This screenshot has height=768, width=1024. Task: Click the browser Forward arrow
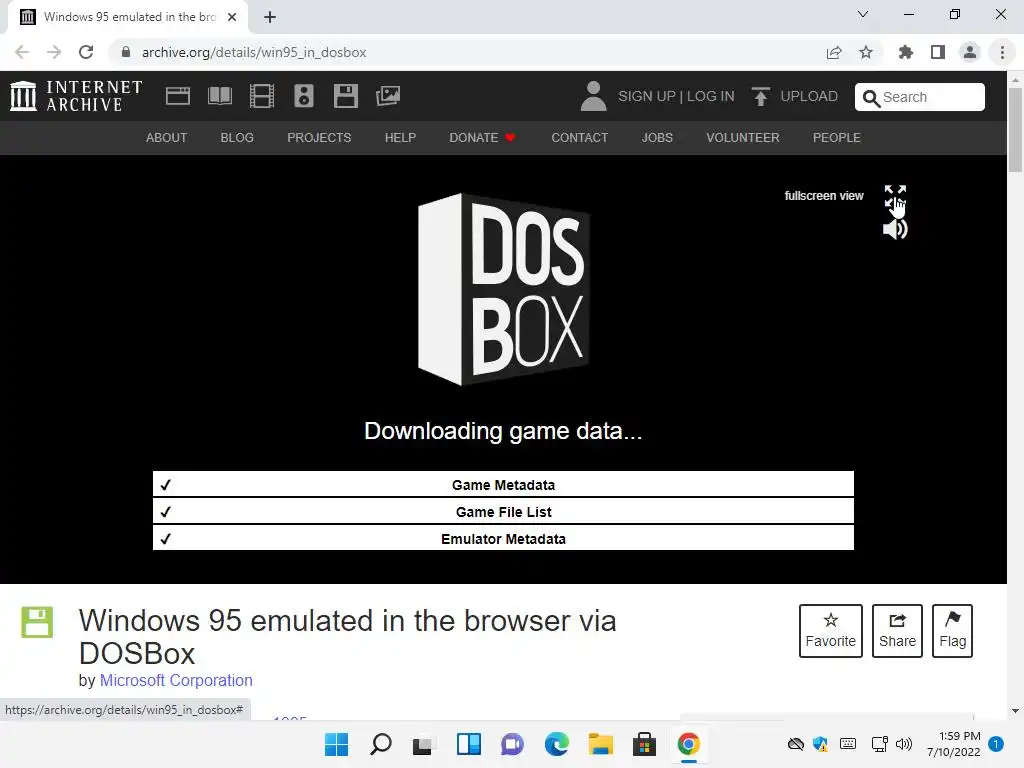(x=54, y=52)
